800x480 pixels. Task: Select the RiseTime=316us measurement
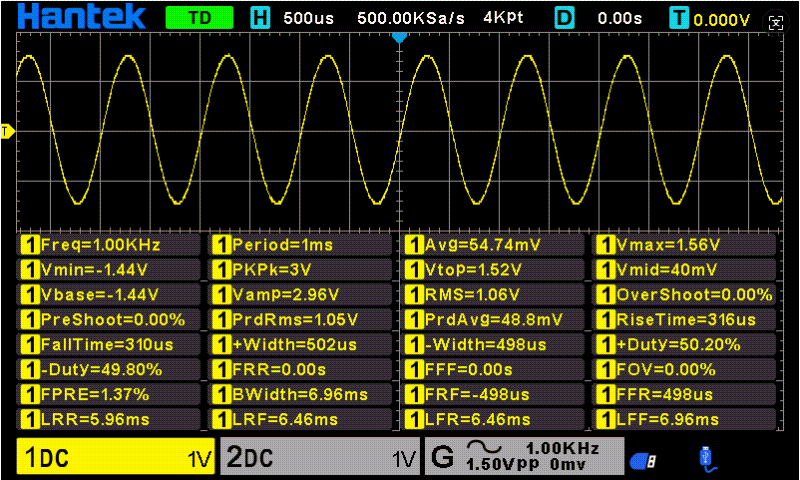pyautogui.click(x=687, y=319)
